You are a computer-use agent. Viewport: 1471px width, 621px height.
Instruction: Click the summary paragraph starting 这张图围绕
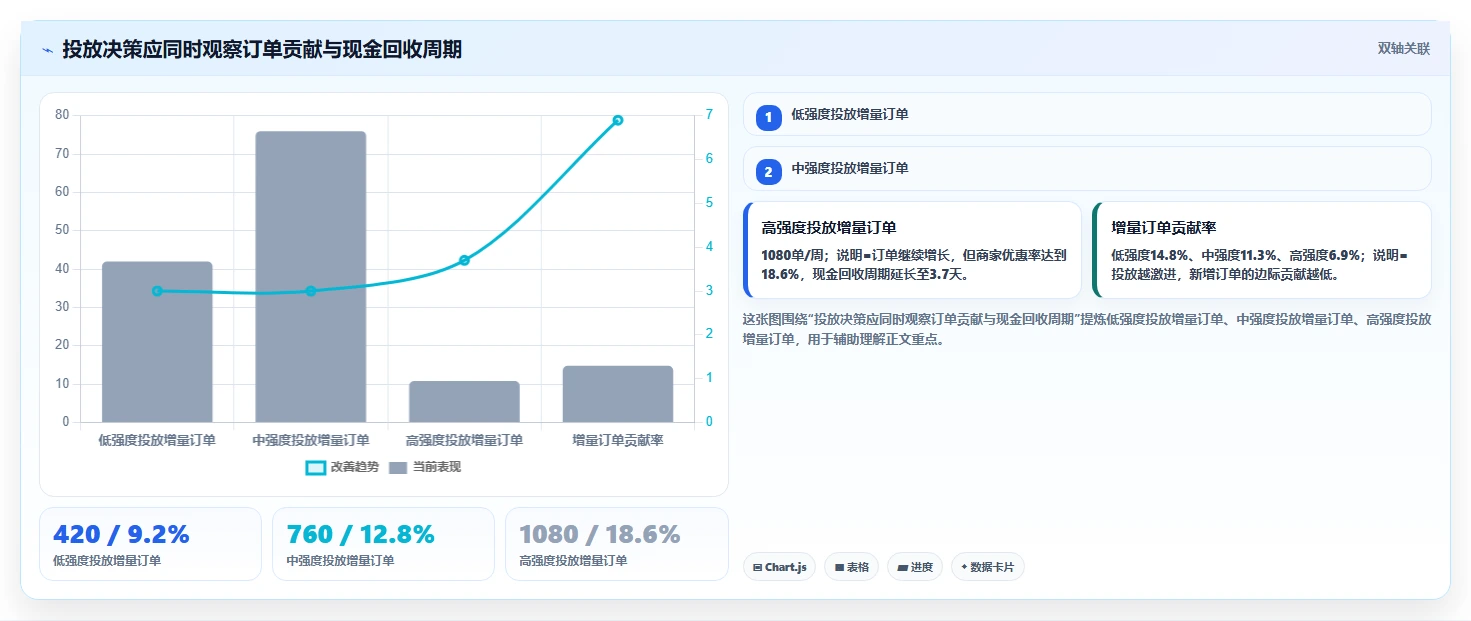(1087, 329)
